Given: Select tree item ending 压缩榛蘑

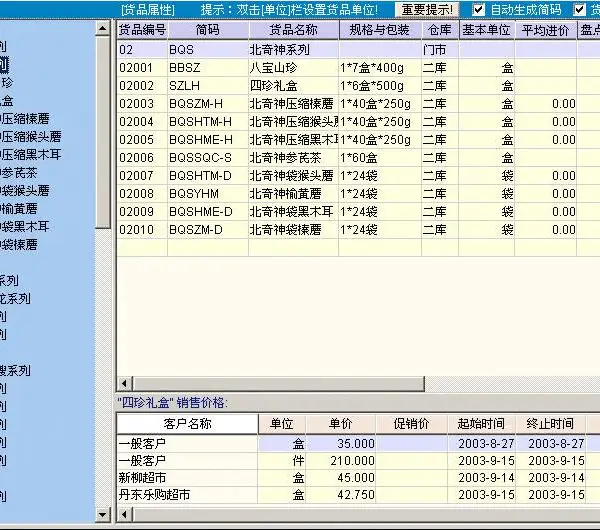Looking at the screenshot, I should (x=25, y=119).
